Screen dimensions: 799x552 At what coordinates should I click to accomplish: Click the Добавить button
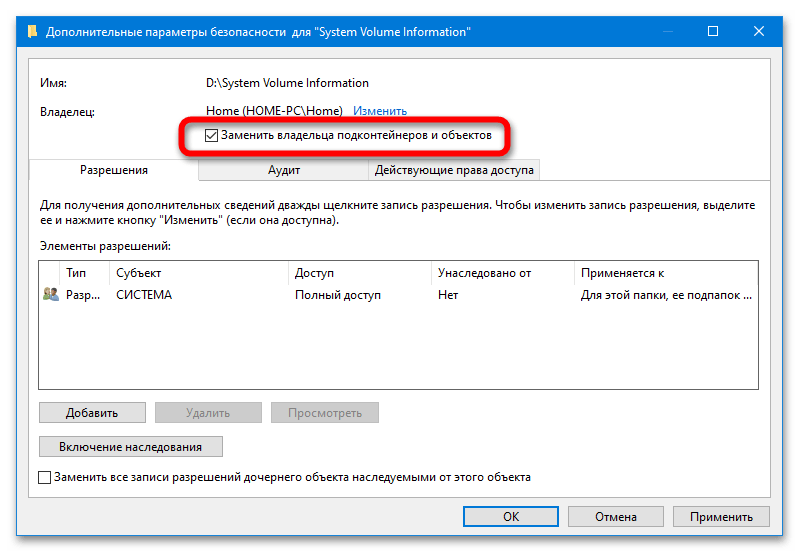point(92,412)
